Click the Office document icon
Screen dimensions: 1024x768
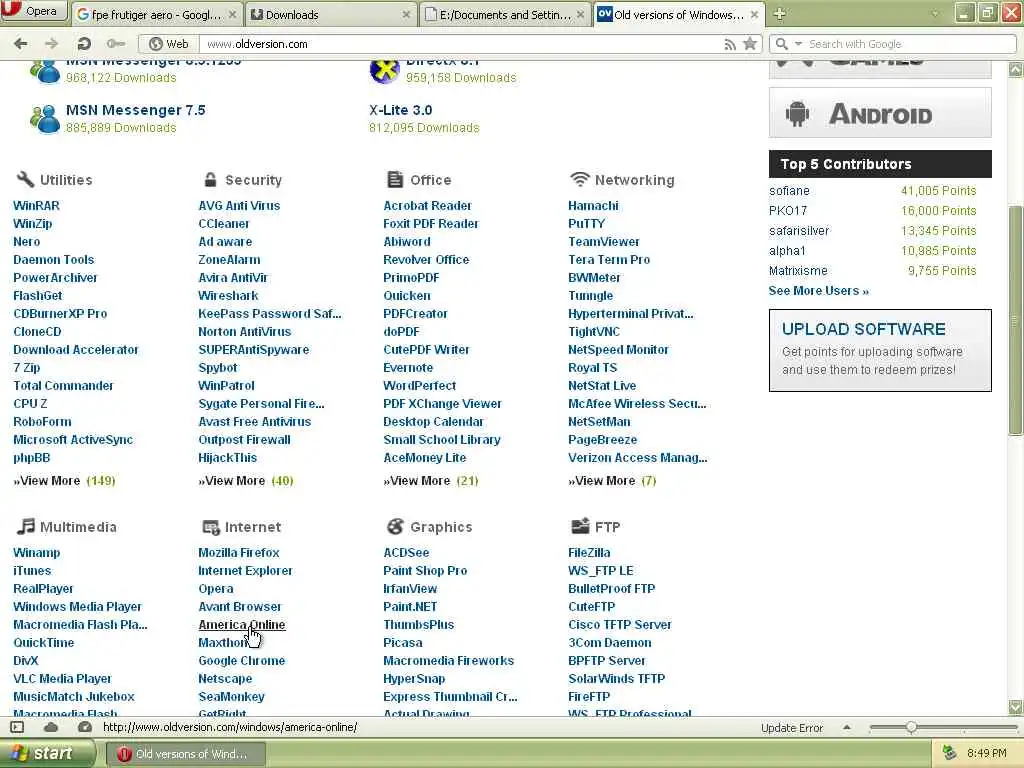click(395, 179)
